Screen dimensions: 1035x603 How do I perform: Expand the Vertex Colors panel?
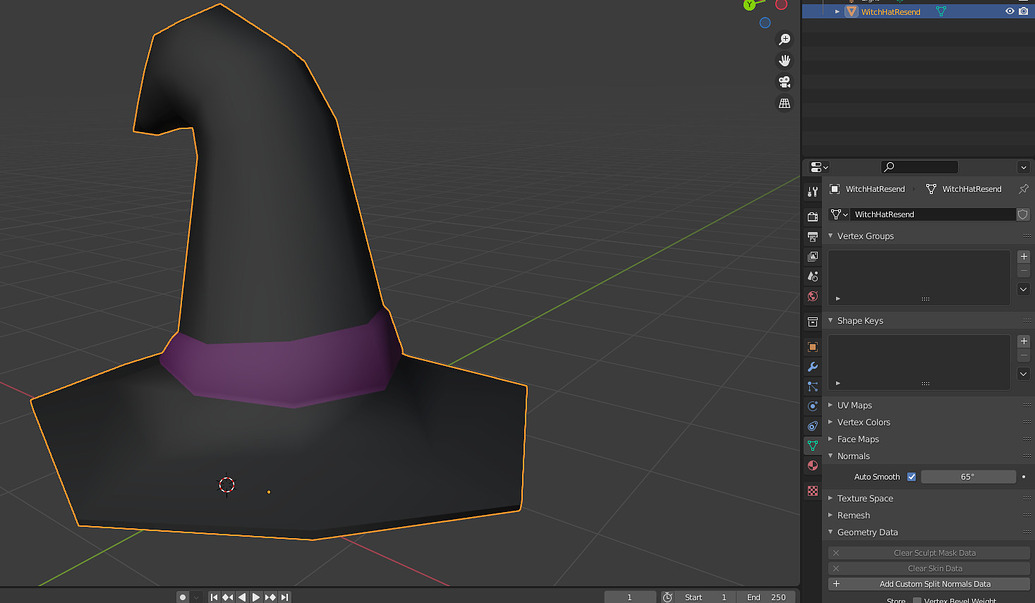(x=830, y=422)
